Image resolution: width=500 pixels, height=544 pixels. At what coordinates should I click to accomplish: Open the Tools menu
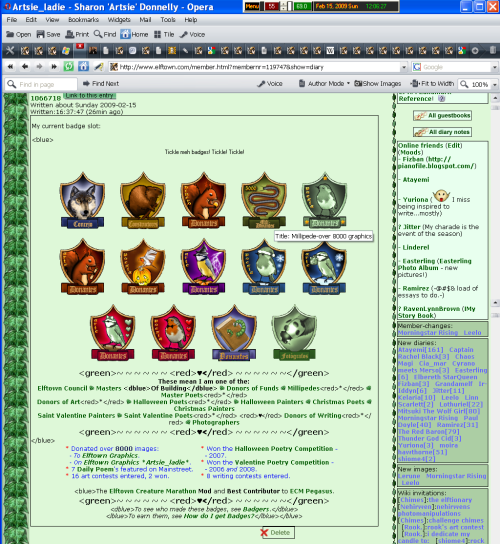168,20
